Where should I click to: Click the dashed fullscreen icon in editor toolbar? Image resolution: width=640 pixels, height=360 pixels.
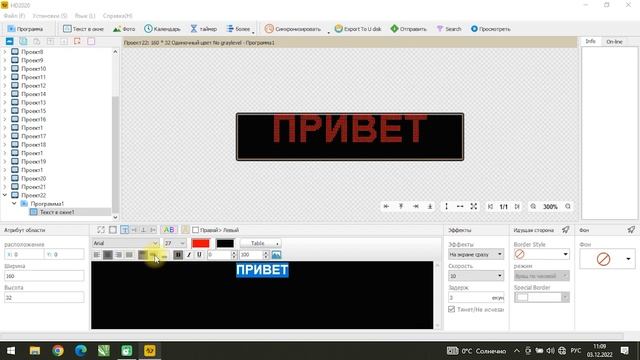coord(101,230)
